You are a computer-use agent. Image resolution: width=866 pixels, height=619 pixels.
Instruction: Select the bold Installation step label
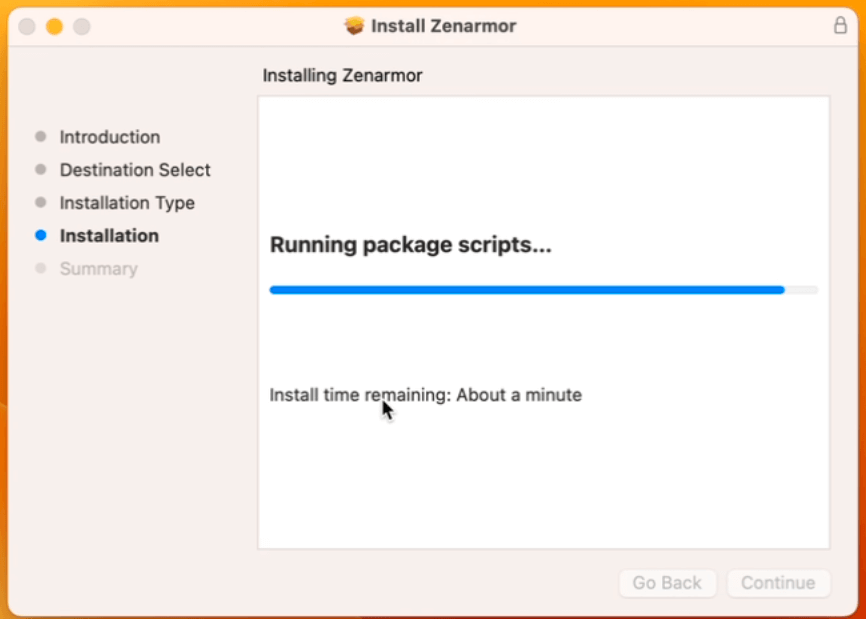[x=109, y=236]
